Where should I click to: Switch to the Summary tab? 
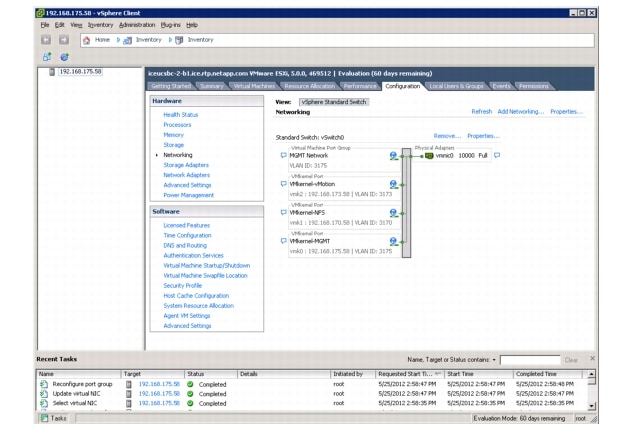tap(211, 86)
